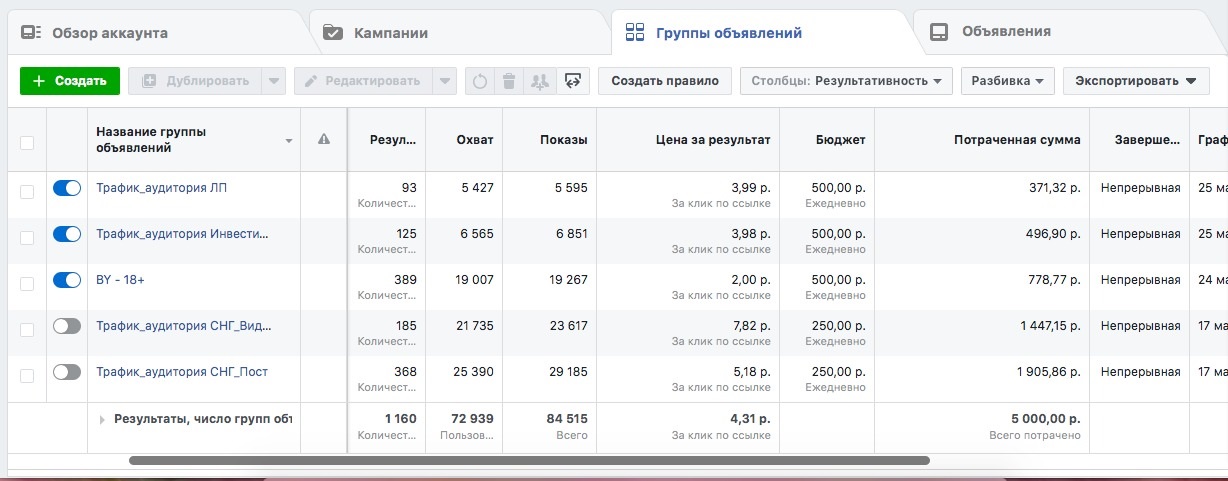Open the Трафик_аудитория Инвести… link
Viewport: 1228px width, 481px height.
tap(182, 233)
